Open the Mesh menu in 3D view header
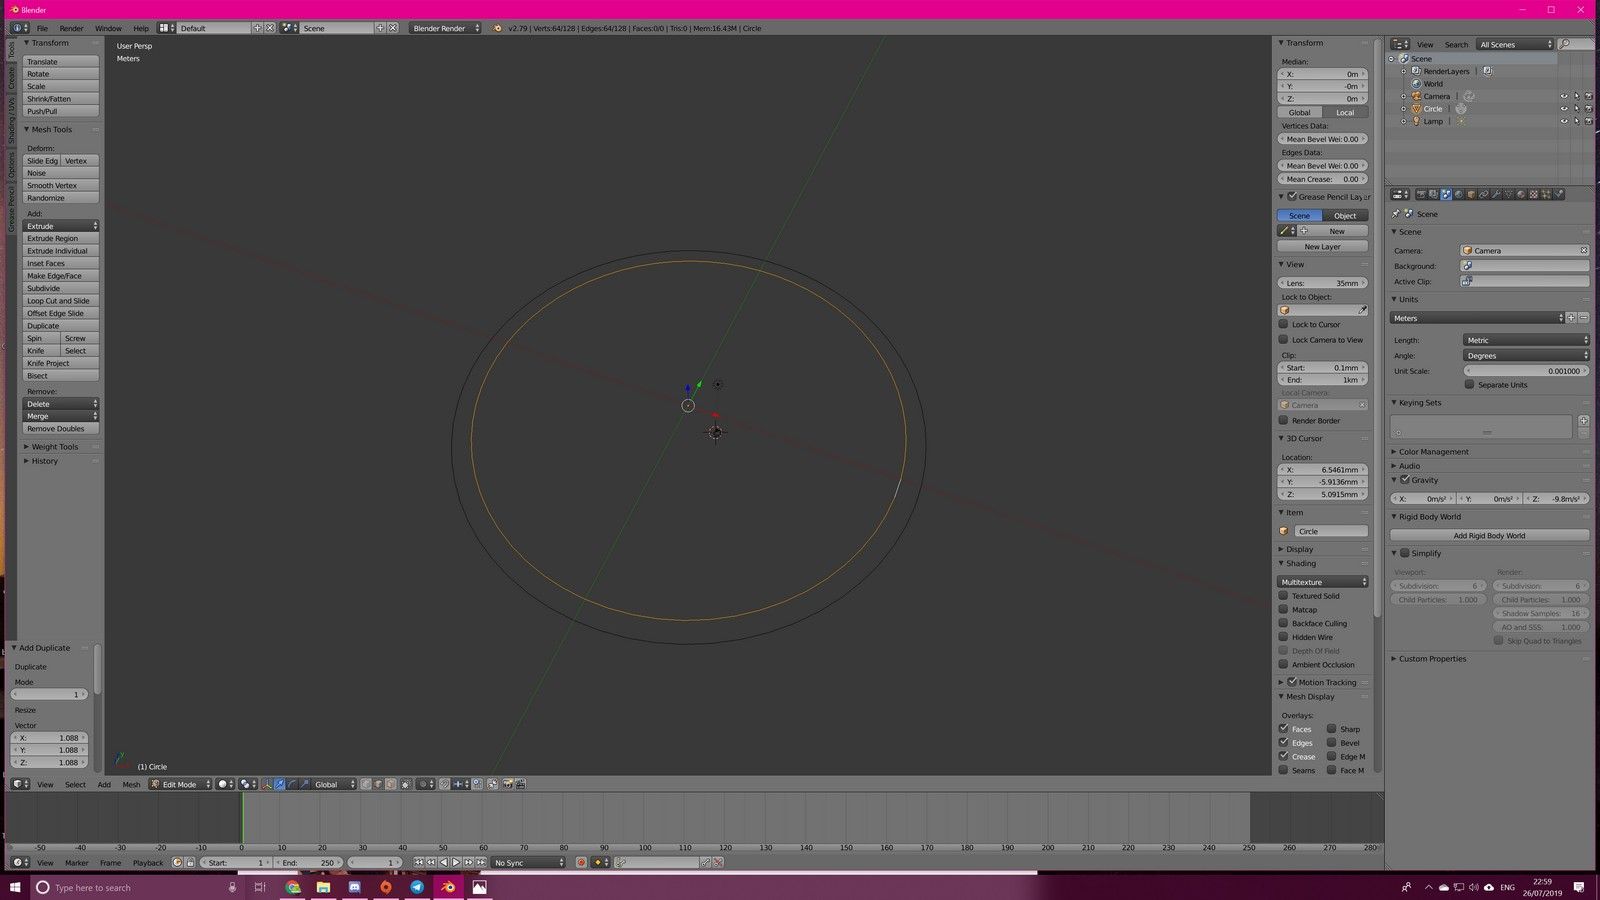The width and height of the screenshot is (1600, 900). tap(131, 784)
